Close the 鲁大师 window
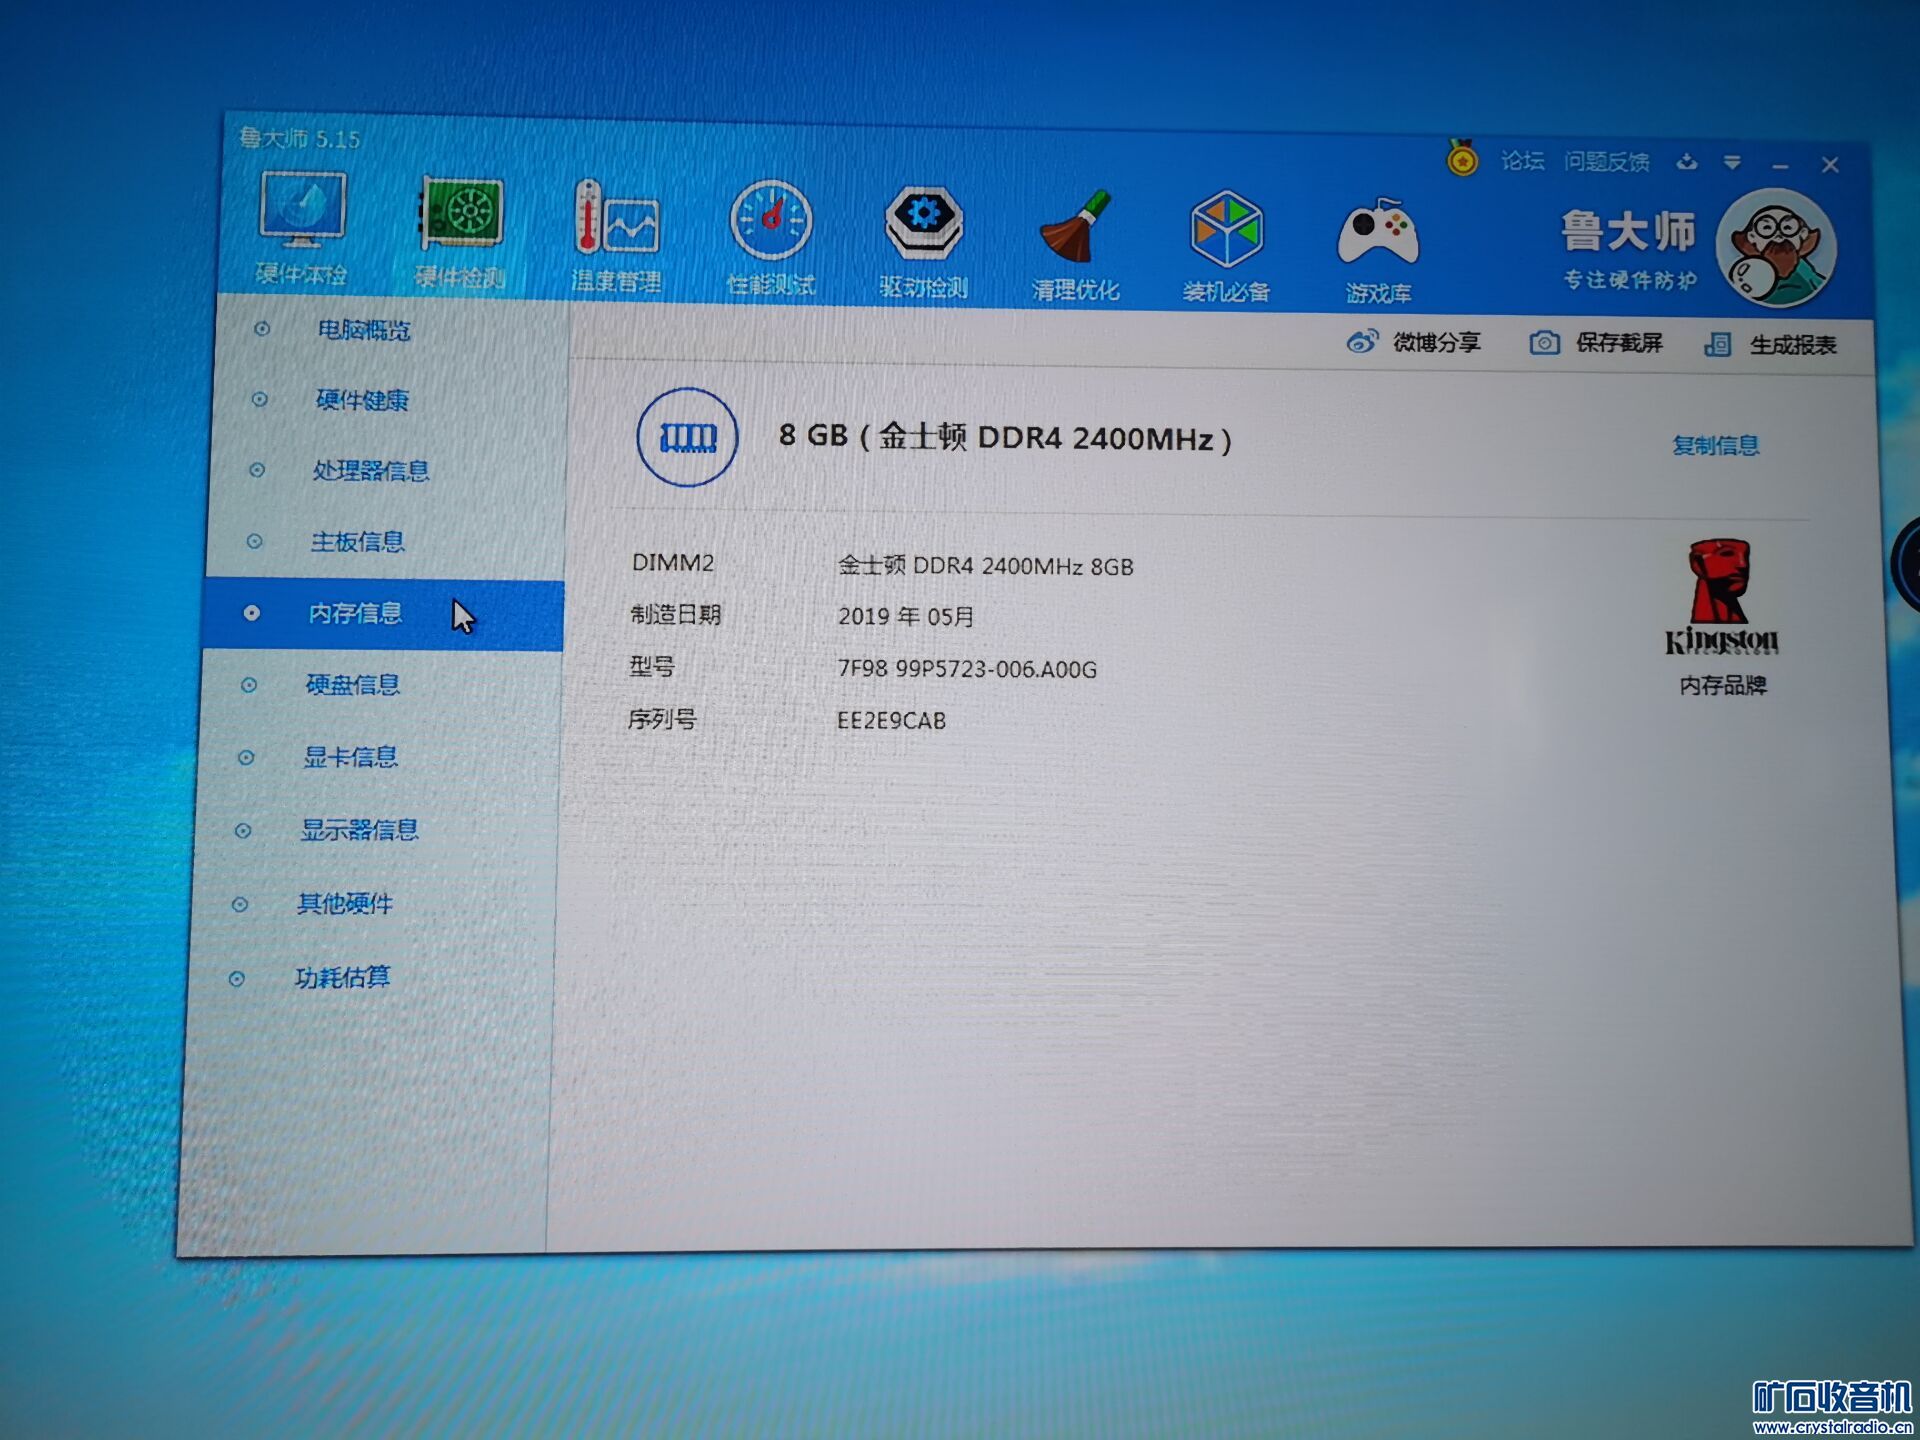The image size is (1920, 1440). [x=1830, y=165]
